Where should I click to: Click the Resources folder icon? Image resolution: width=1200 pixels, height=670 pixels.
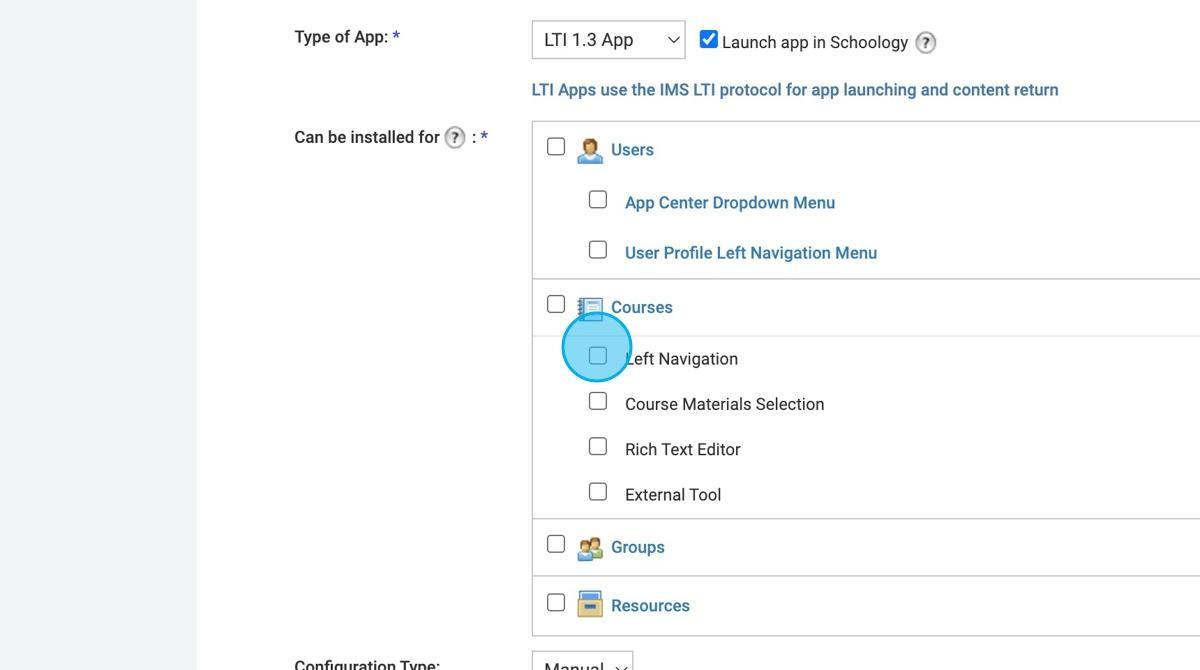click(x=591, y=604)
